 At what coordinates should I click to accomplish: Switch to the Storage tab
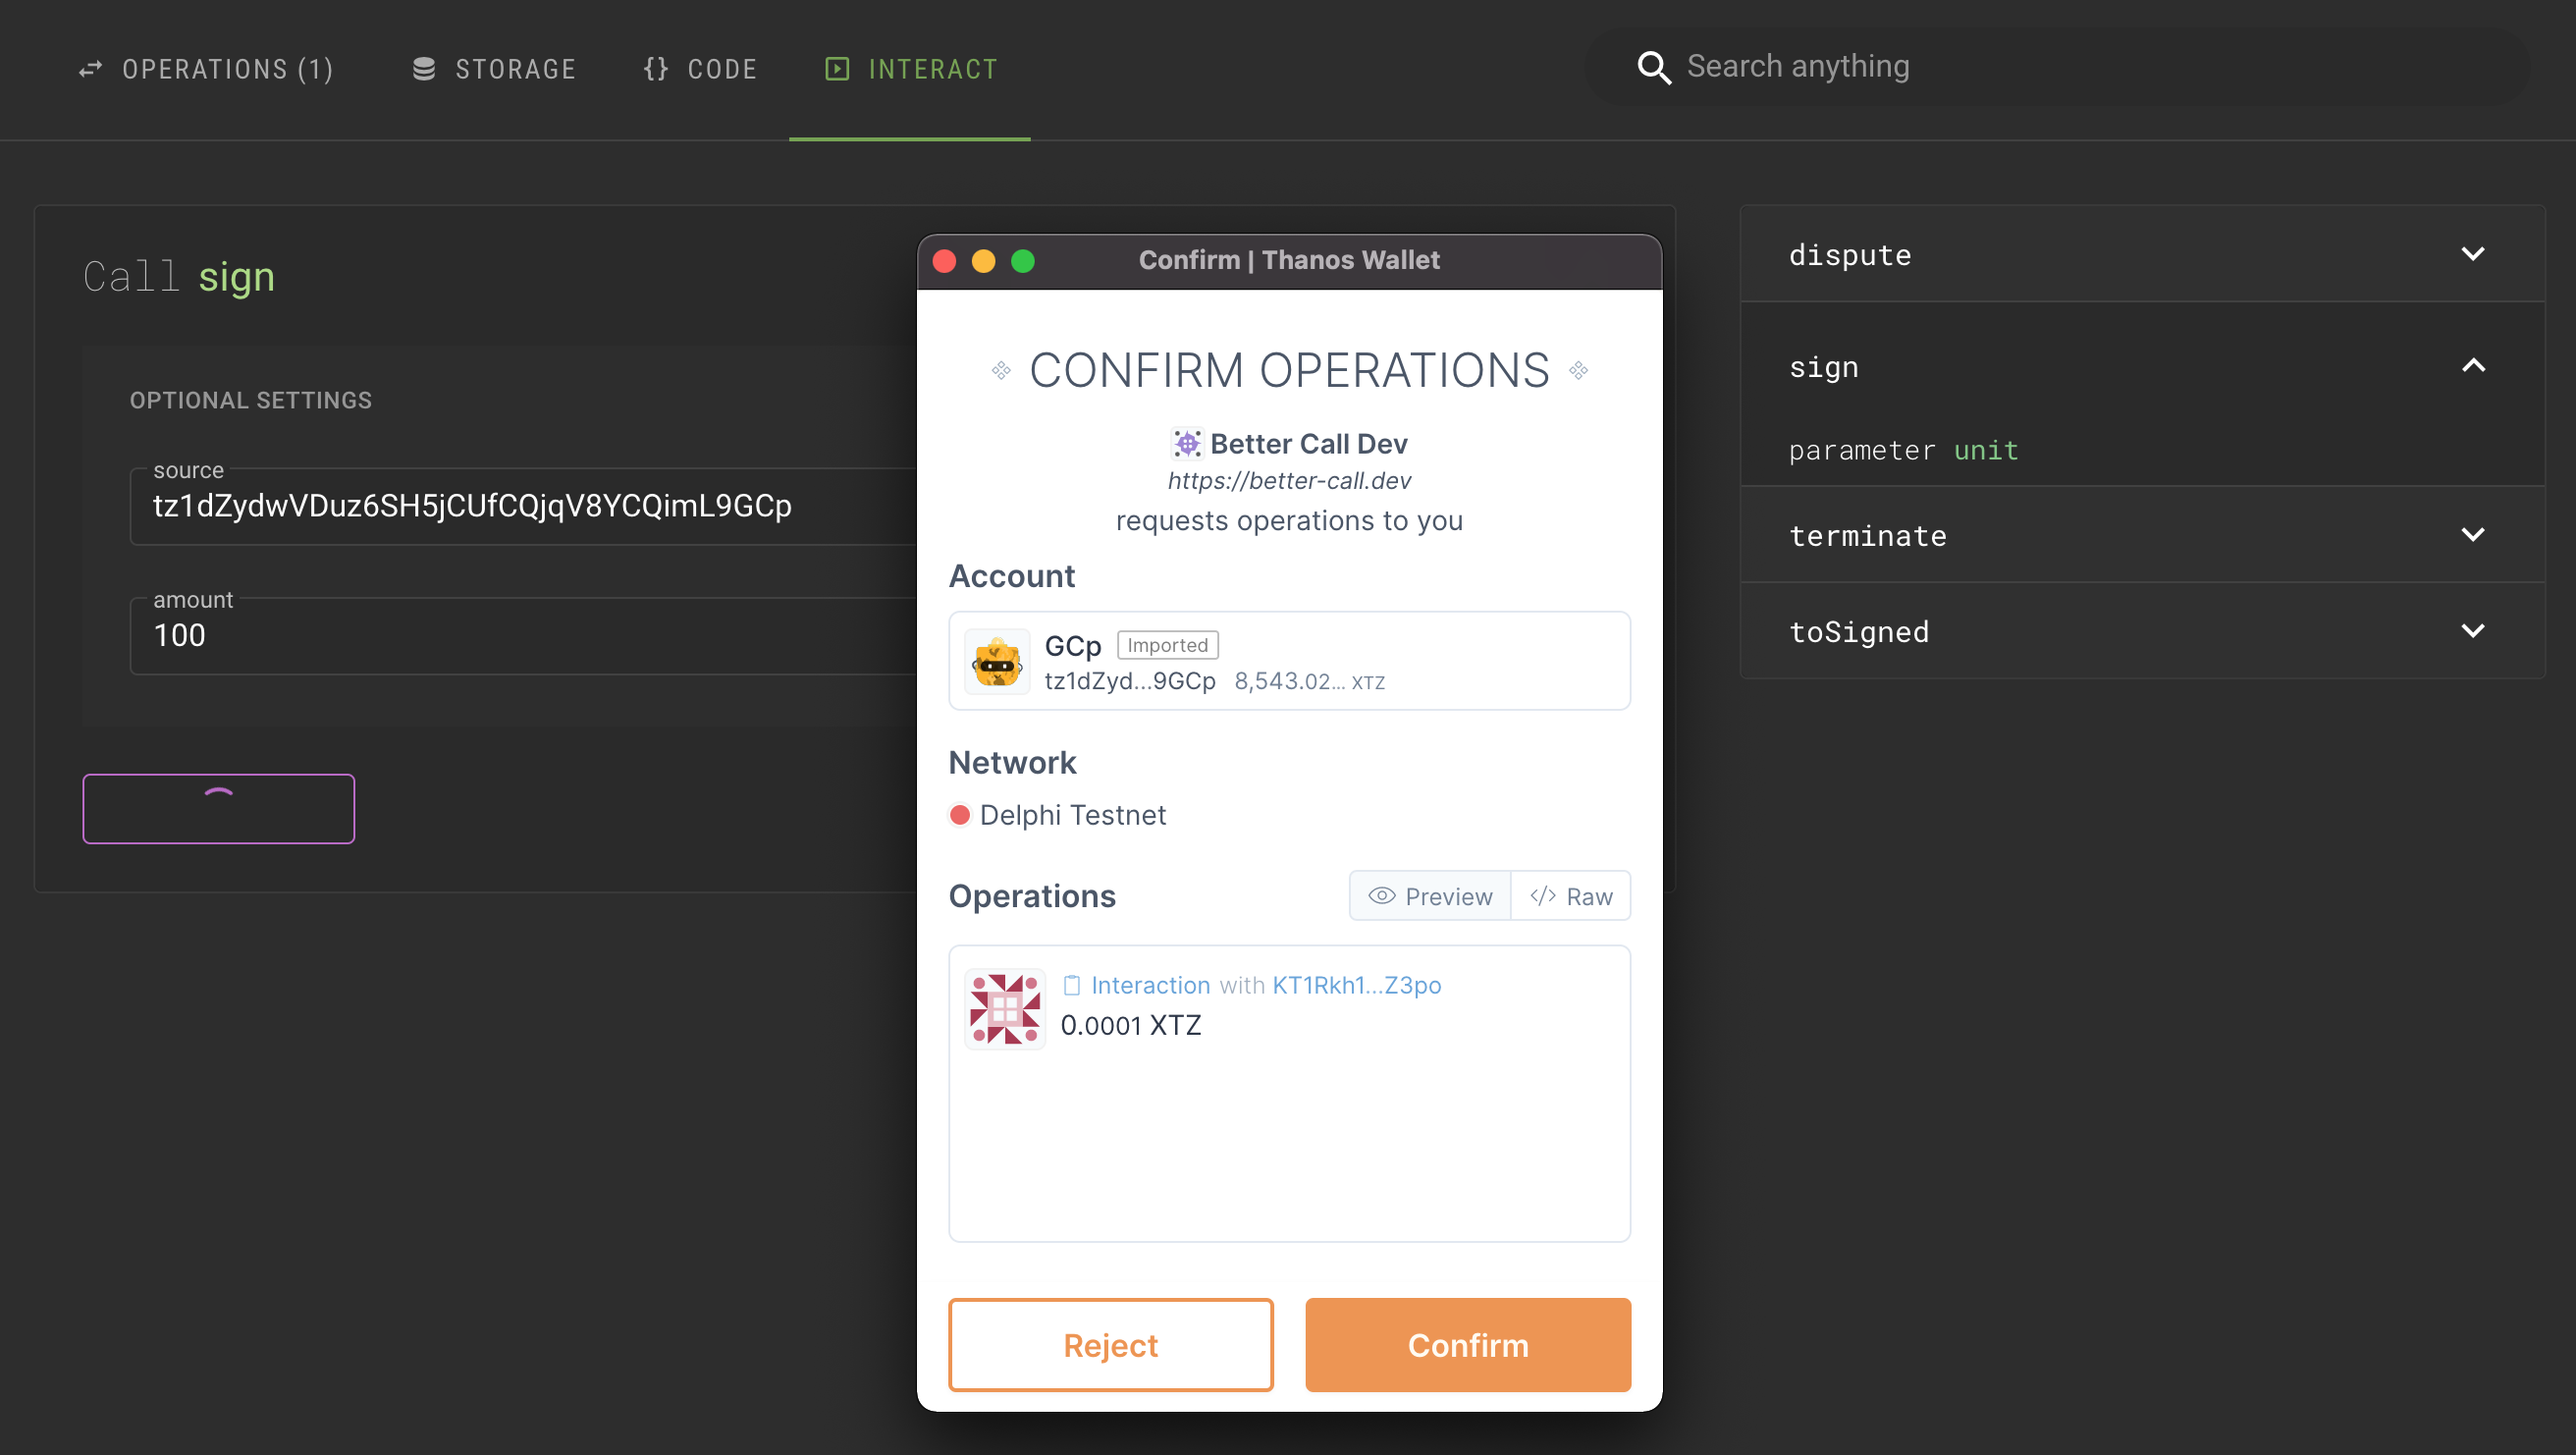pyautogui.click(x=494, y=69)
